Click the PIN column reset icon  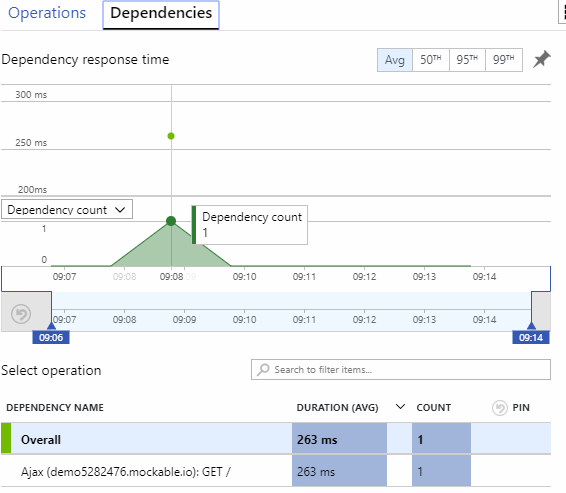tap(500, 408)
